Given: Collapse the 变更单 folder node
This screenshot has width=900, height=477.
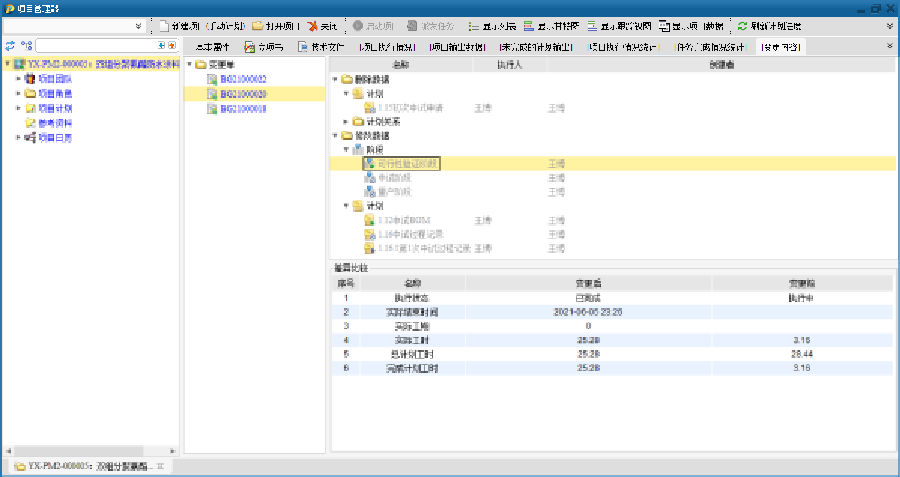Looking at the screenshot, I should 189,64.
